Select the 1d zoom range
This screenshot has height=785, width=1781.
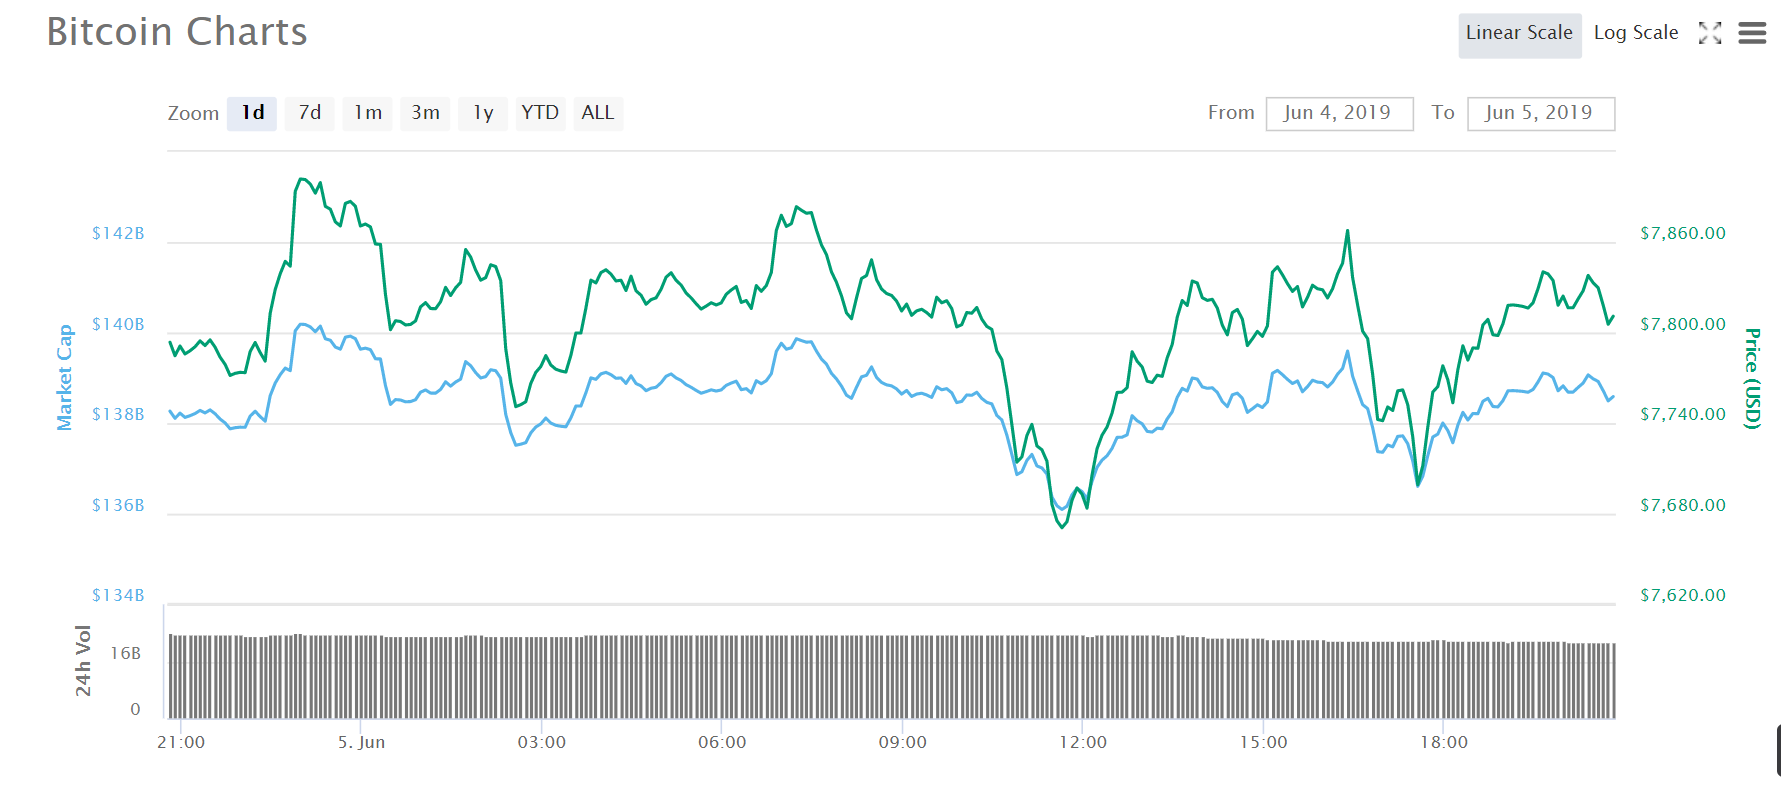tap(252, 113)
